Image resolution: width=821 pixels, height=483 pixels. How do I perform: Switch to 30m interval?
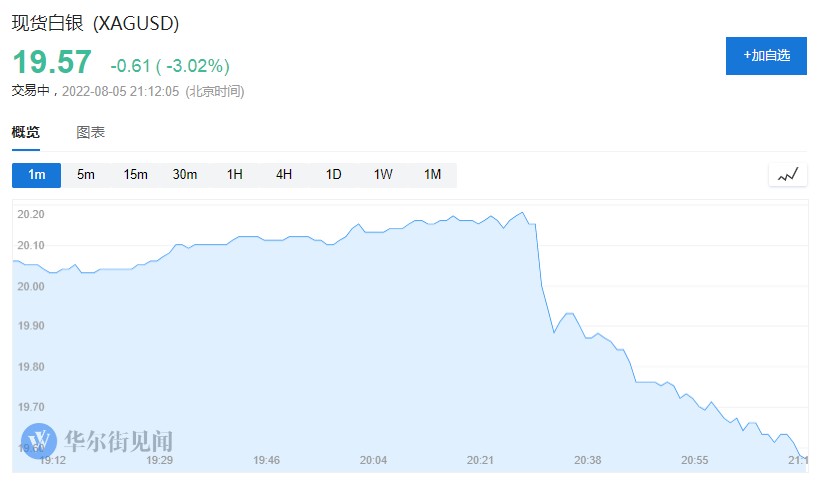(x=185, y=175)
